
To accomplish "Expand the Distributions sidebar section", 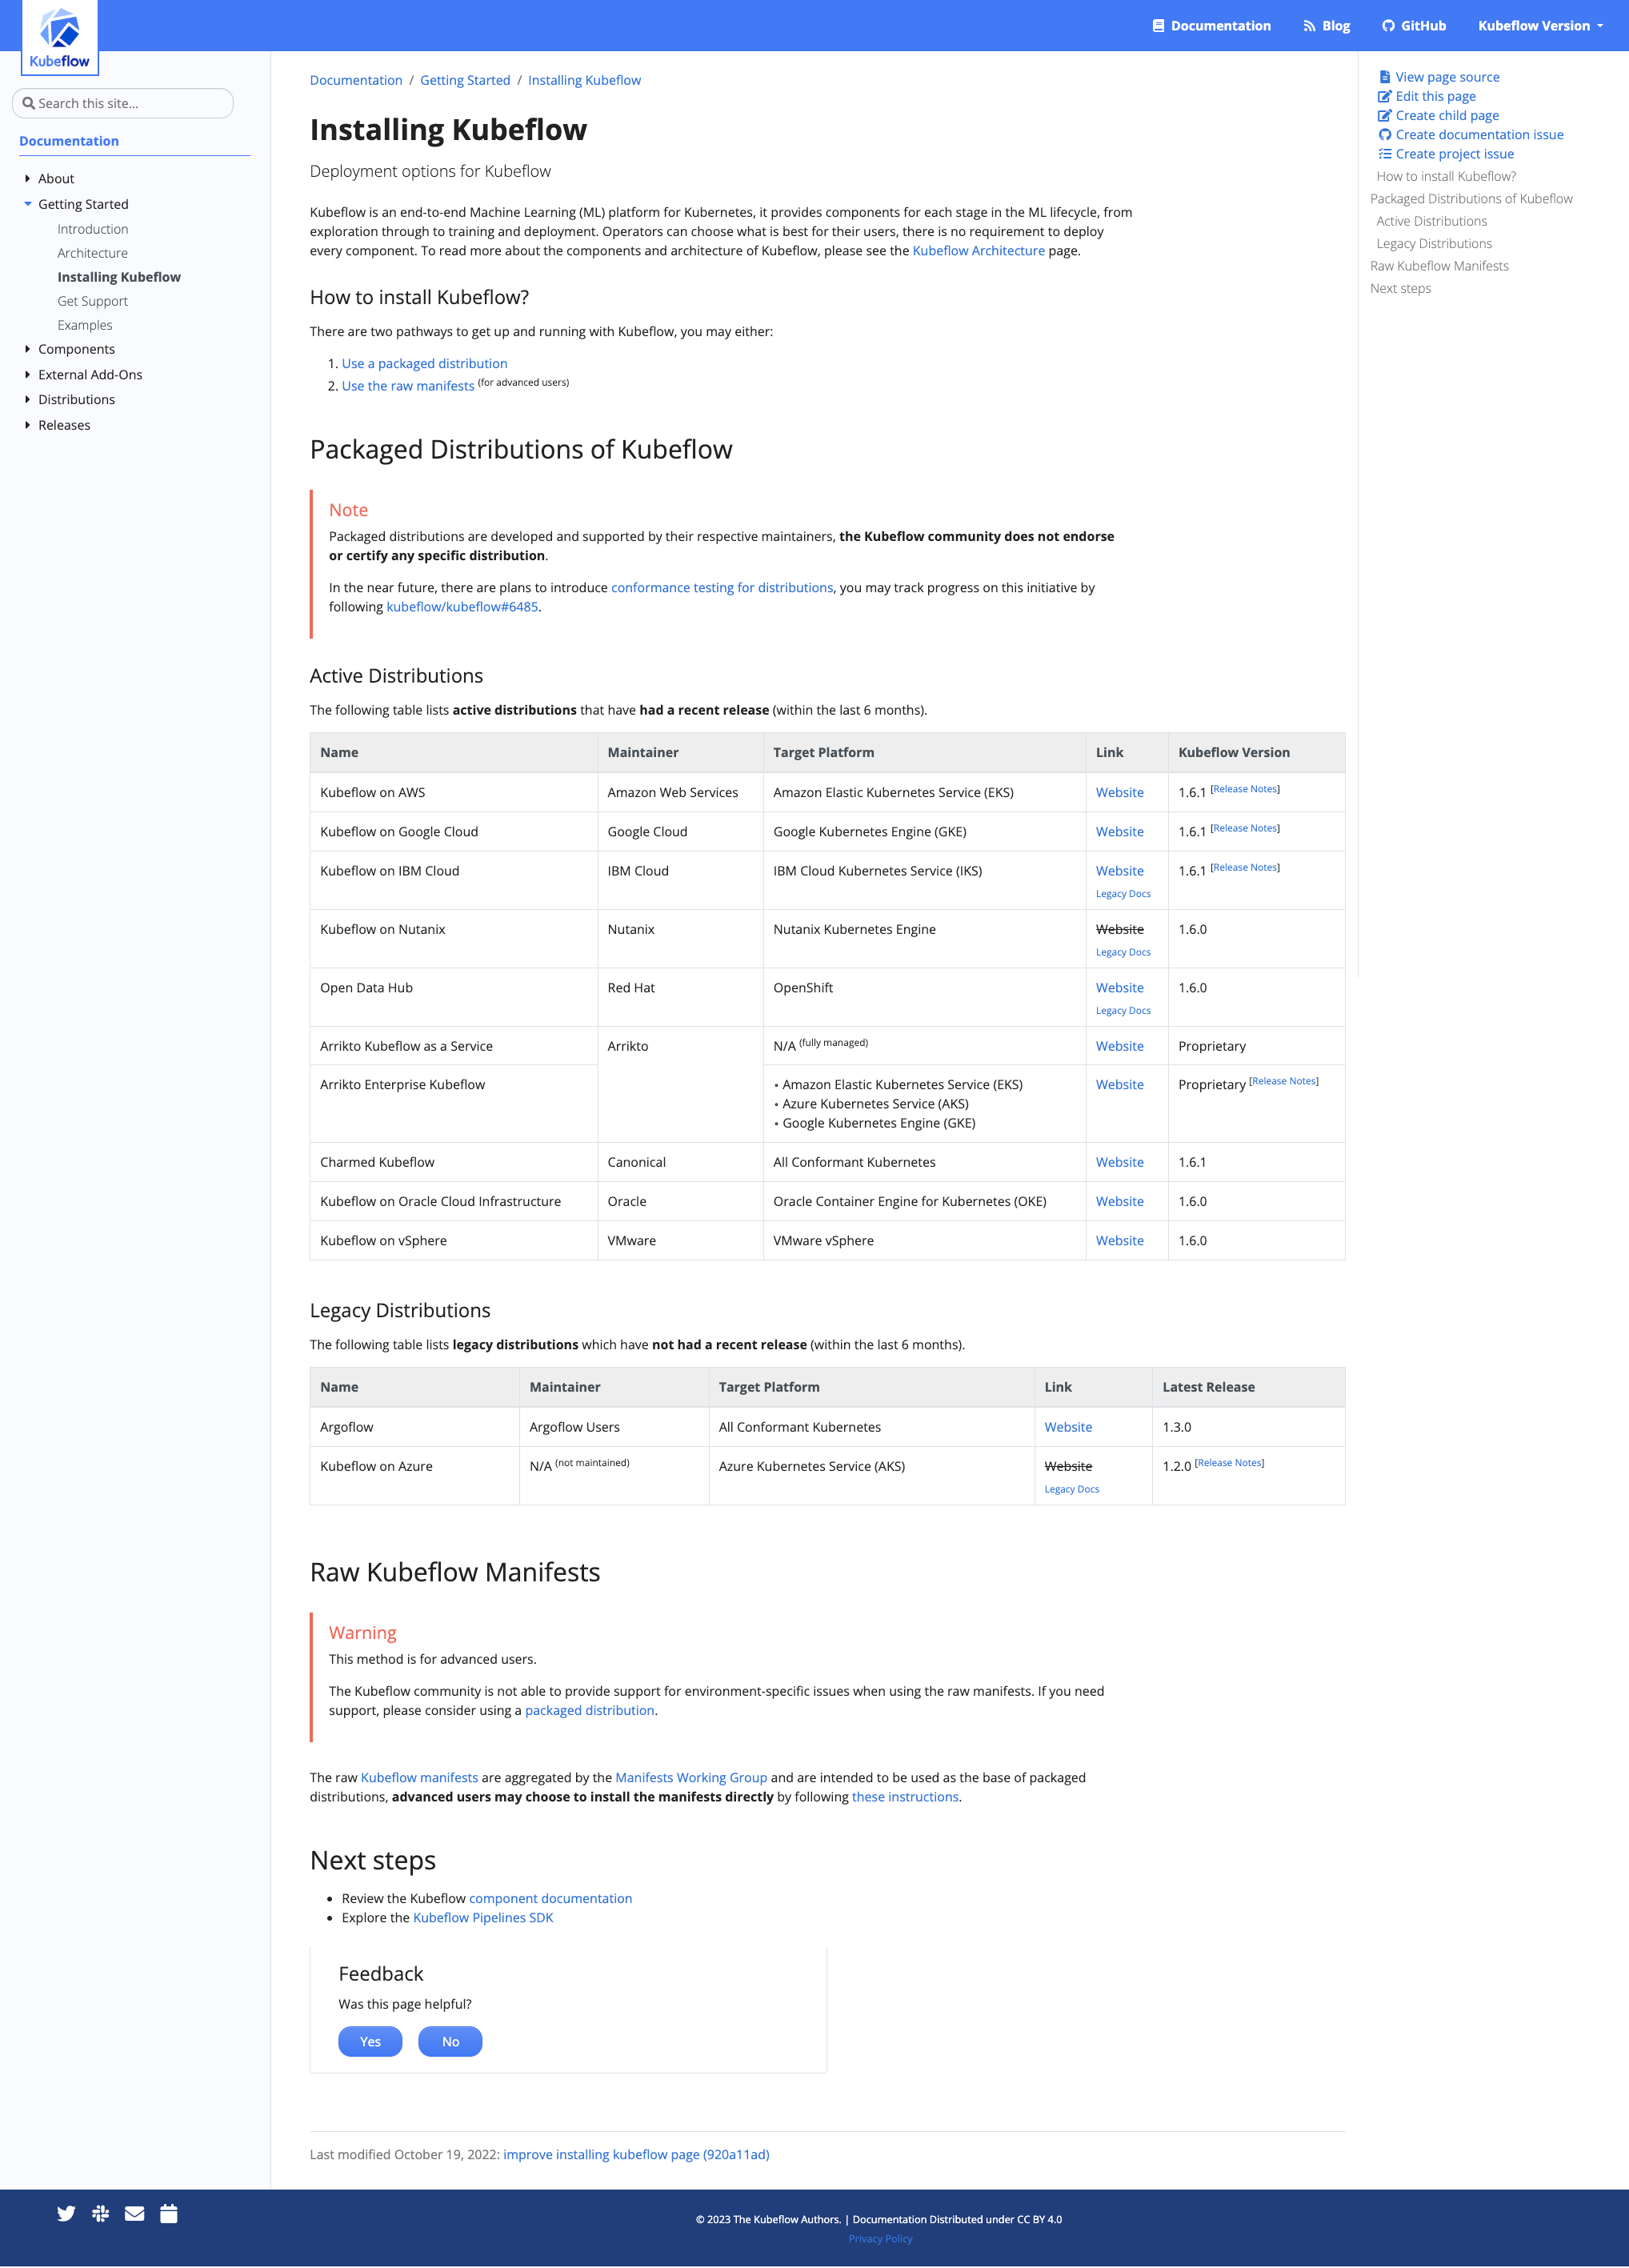I will [27, 399].
